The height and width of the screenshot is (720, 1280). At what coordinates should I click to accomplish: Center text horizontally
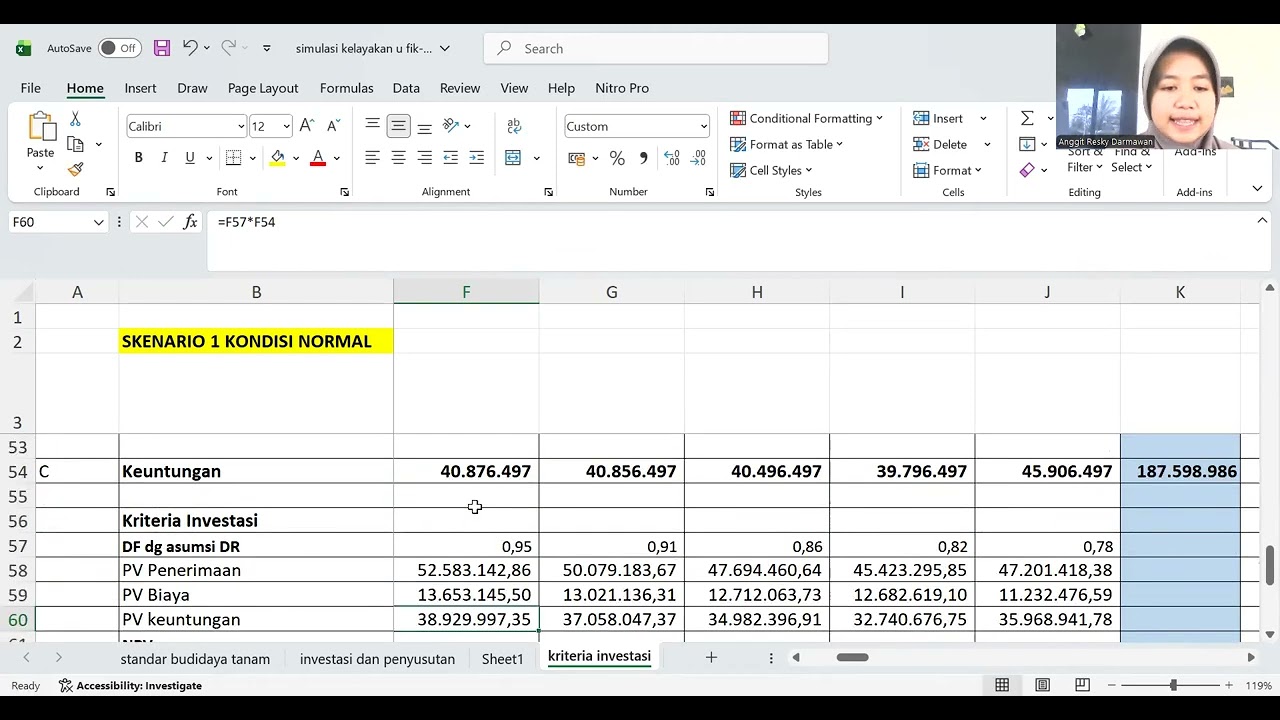point(398,158)
